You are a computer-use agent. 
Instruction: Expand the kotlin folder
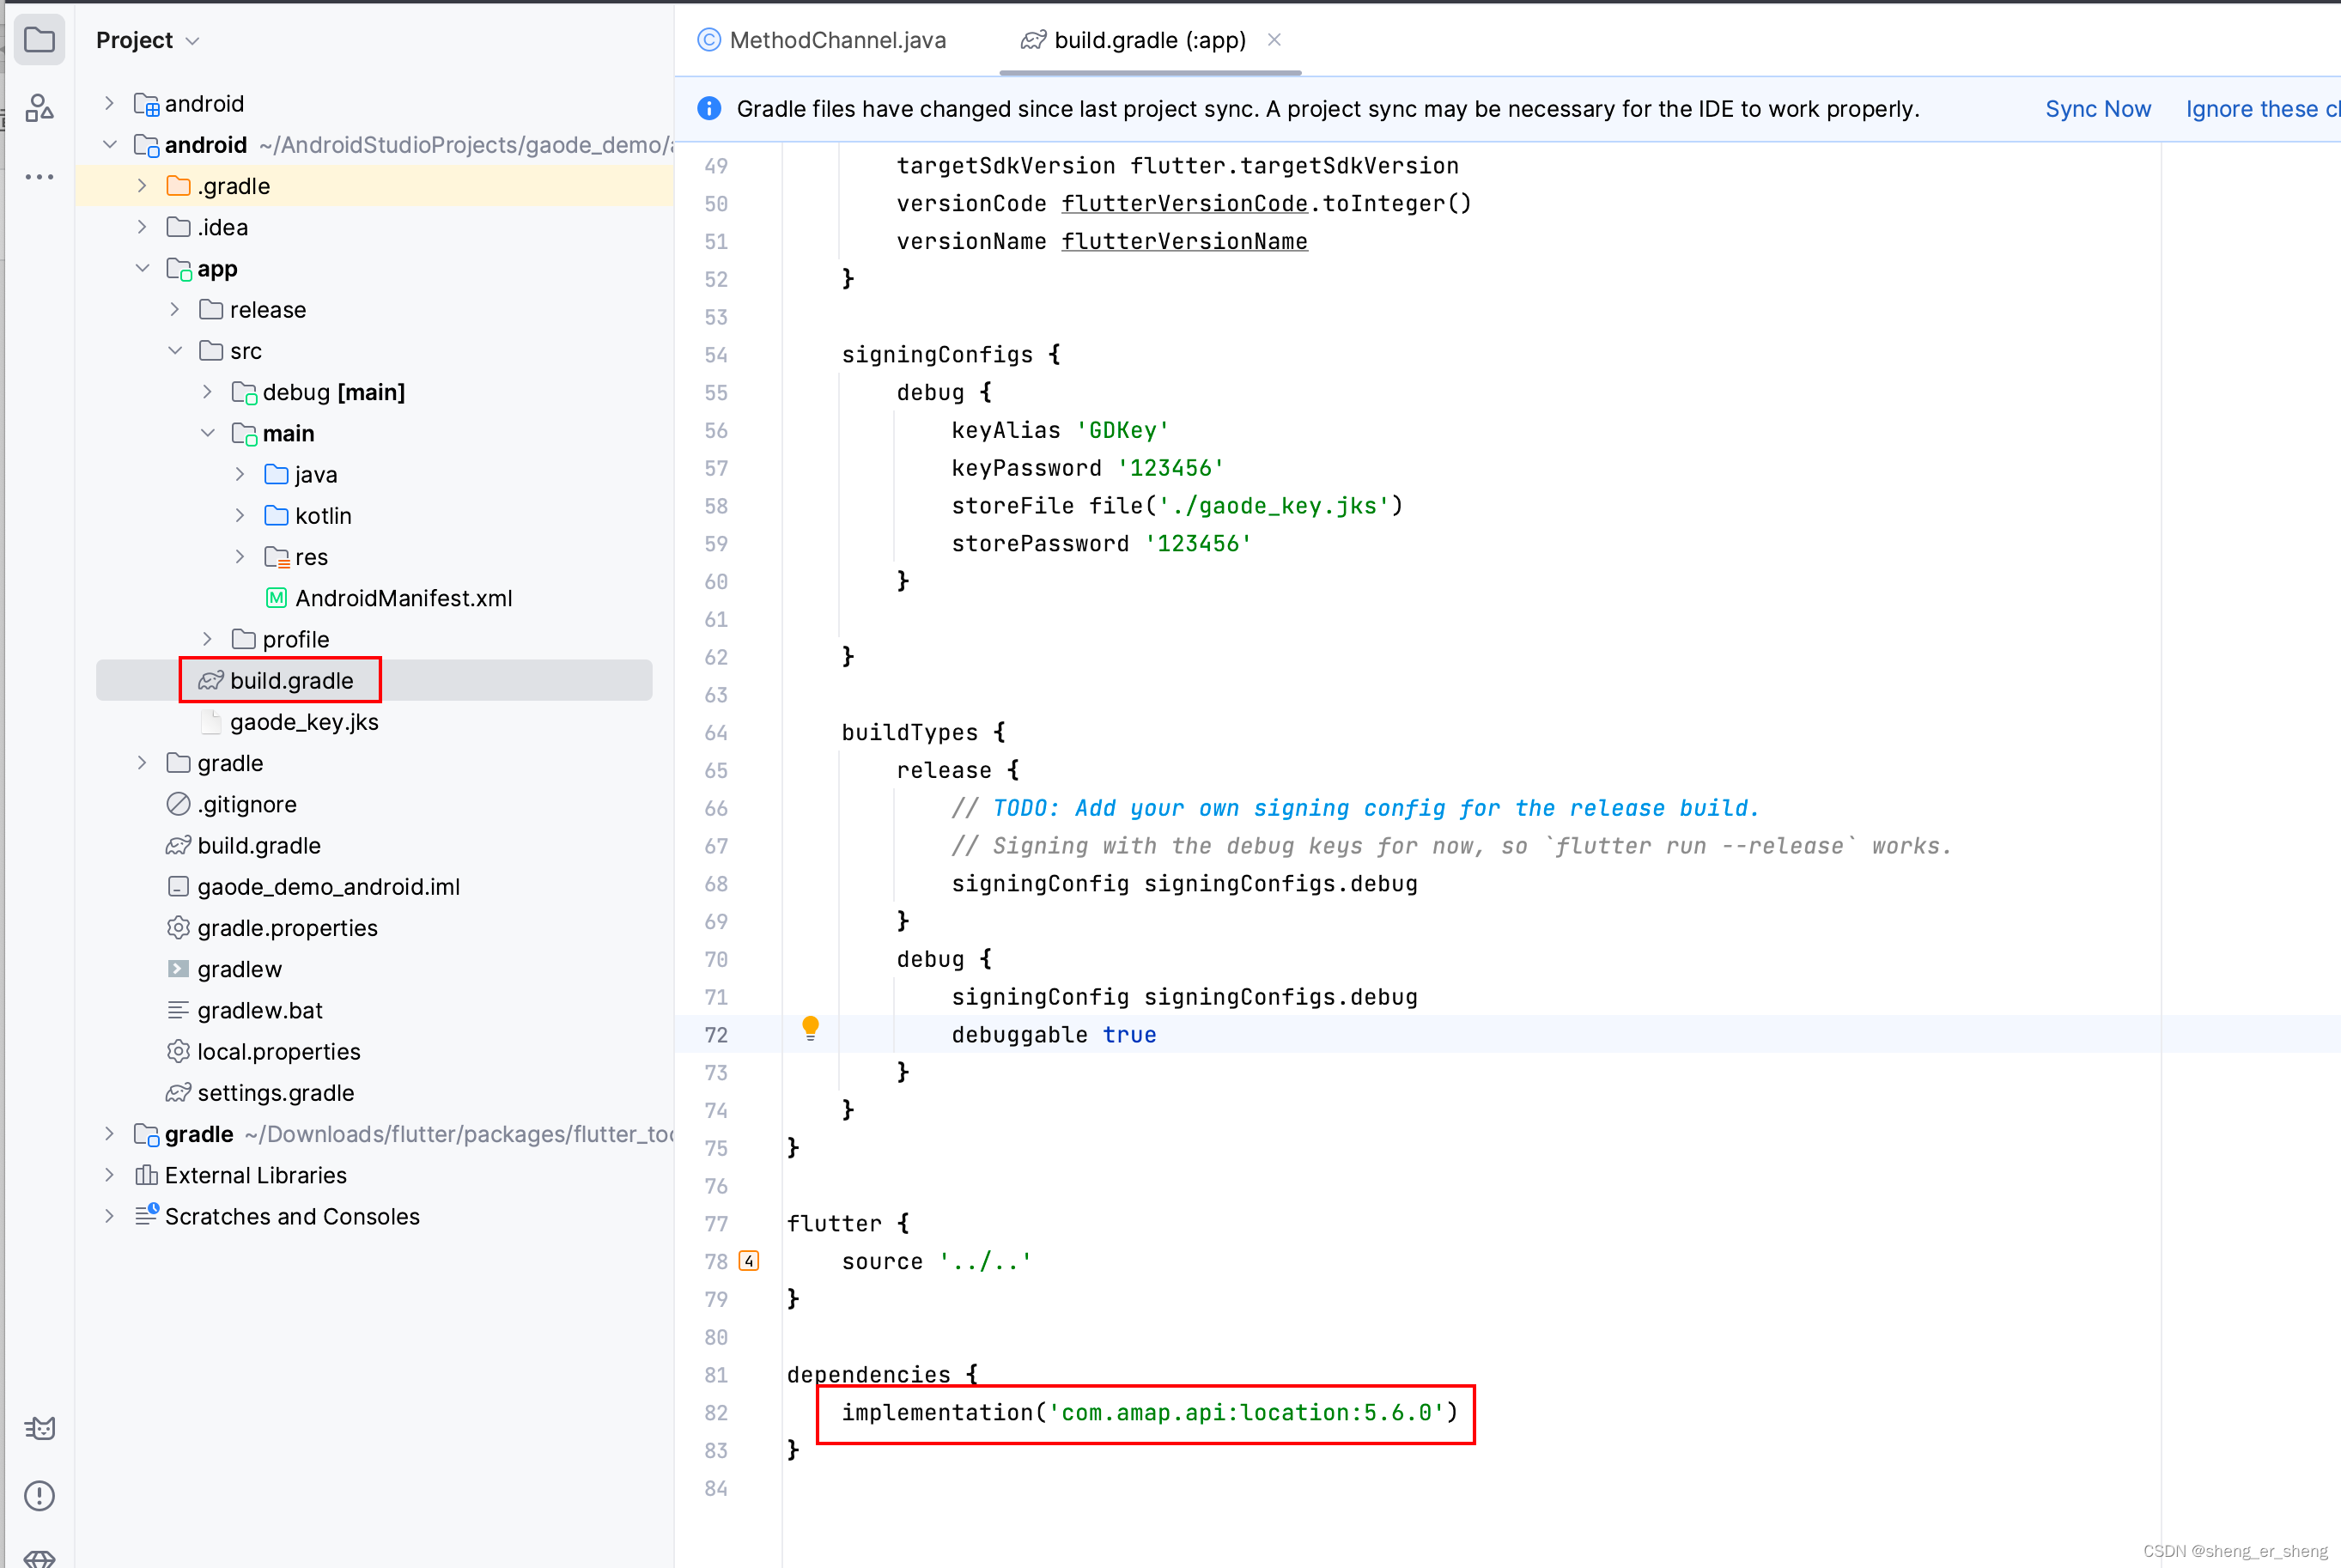(240, 516)
